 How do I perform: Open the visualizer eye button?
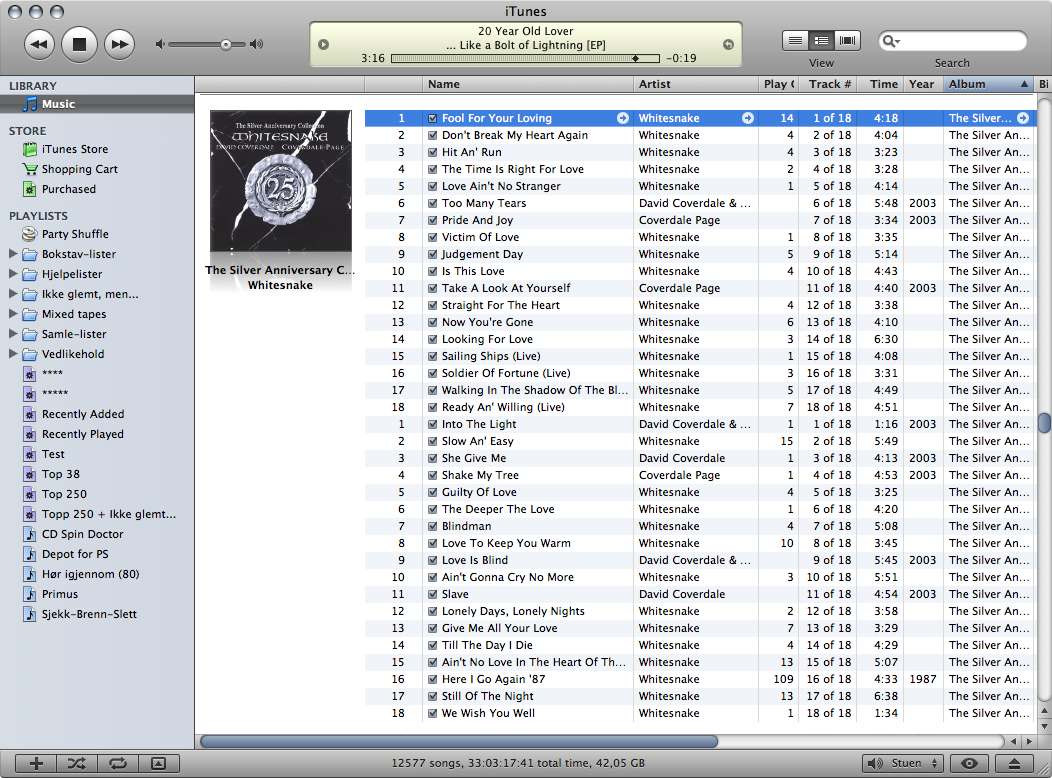coord(969,763)
